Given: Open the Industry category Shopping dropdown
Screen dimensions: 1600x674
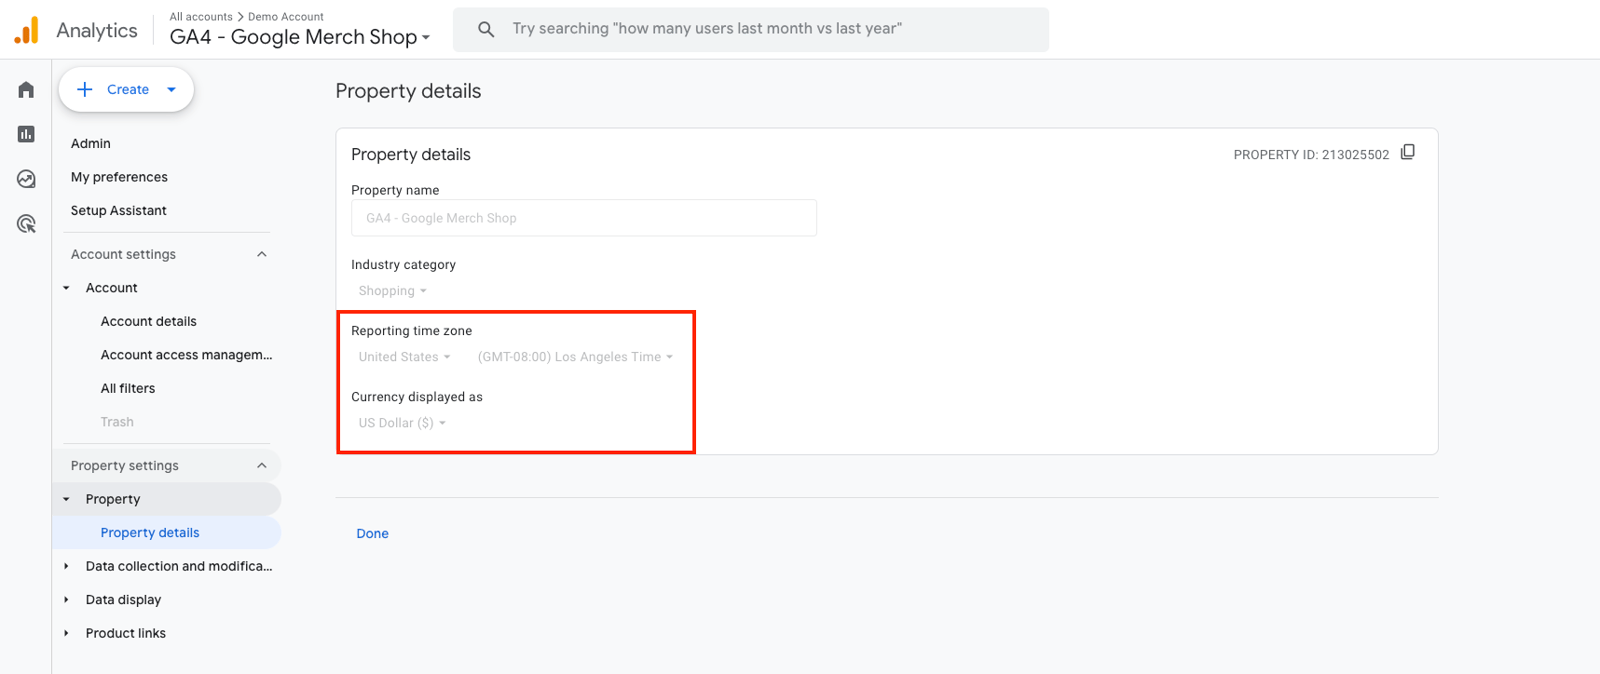Looking at the screenshot, I should click(x=393, y=291).
